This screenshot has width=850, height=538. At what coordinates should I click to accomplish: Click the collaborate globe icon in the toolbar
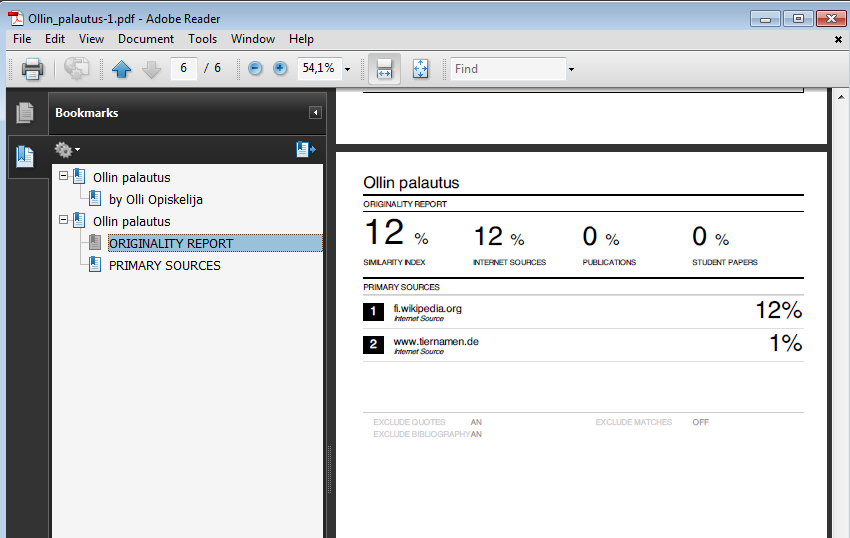(x=76, y=69)
